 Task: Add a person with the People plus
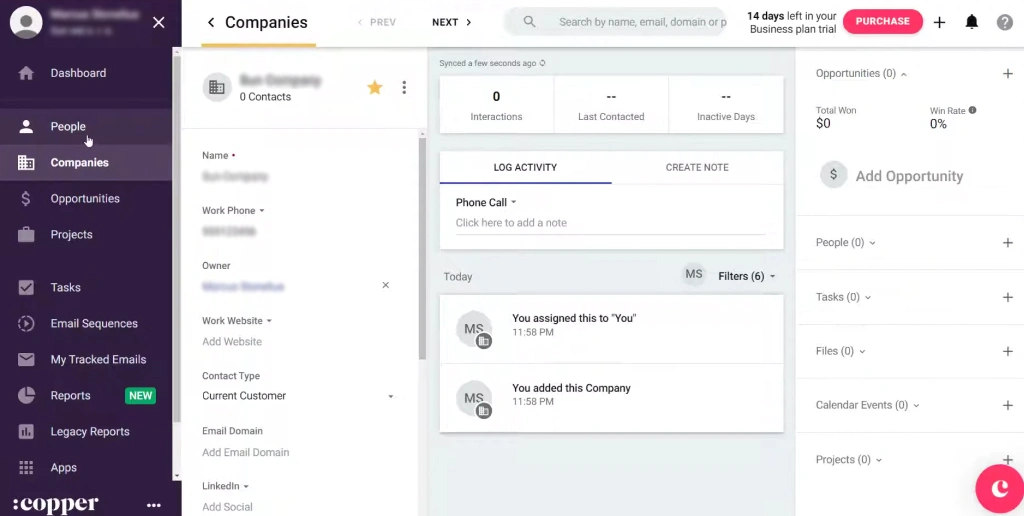[x=1008, y=242]
